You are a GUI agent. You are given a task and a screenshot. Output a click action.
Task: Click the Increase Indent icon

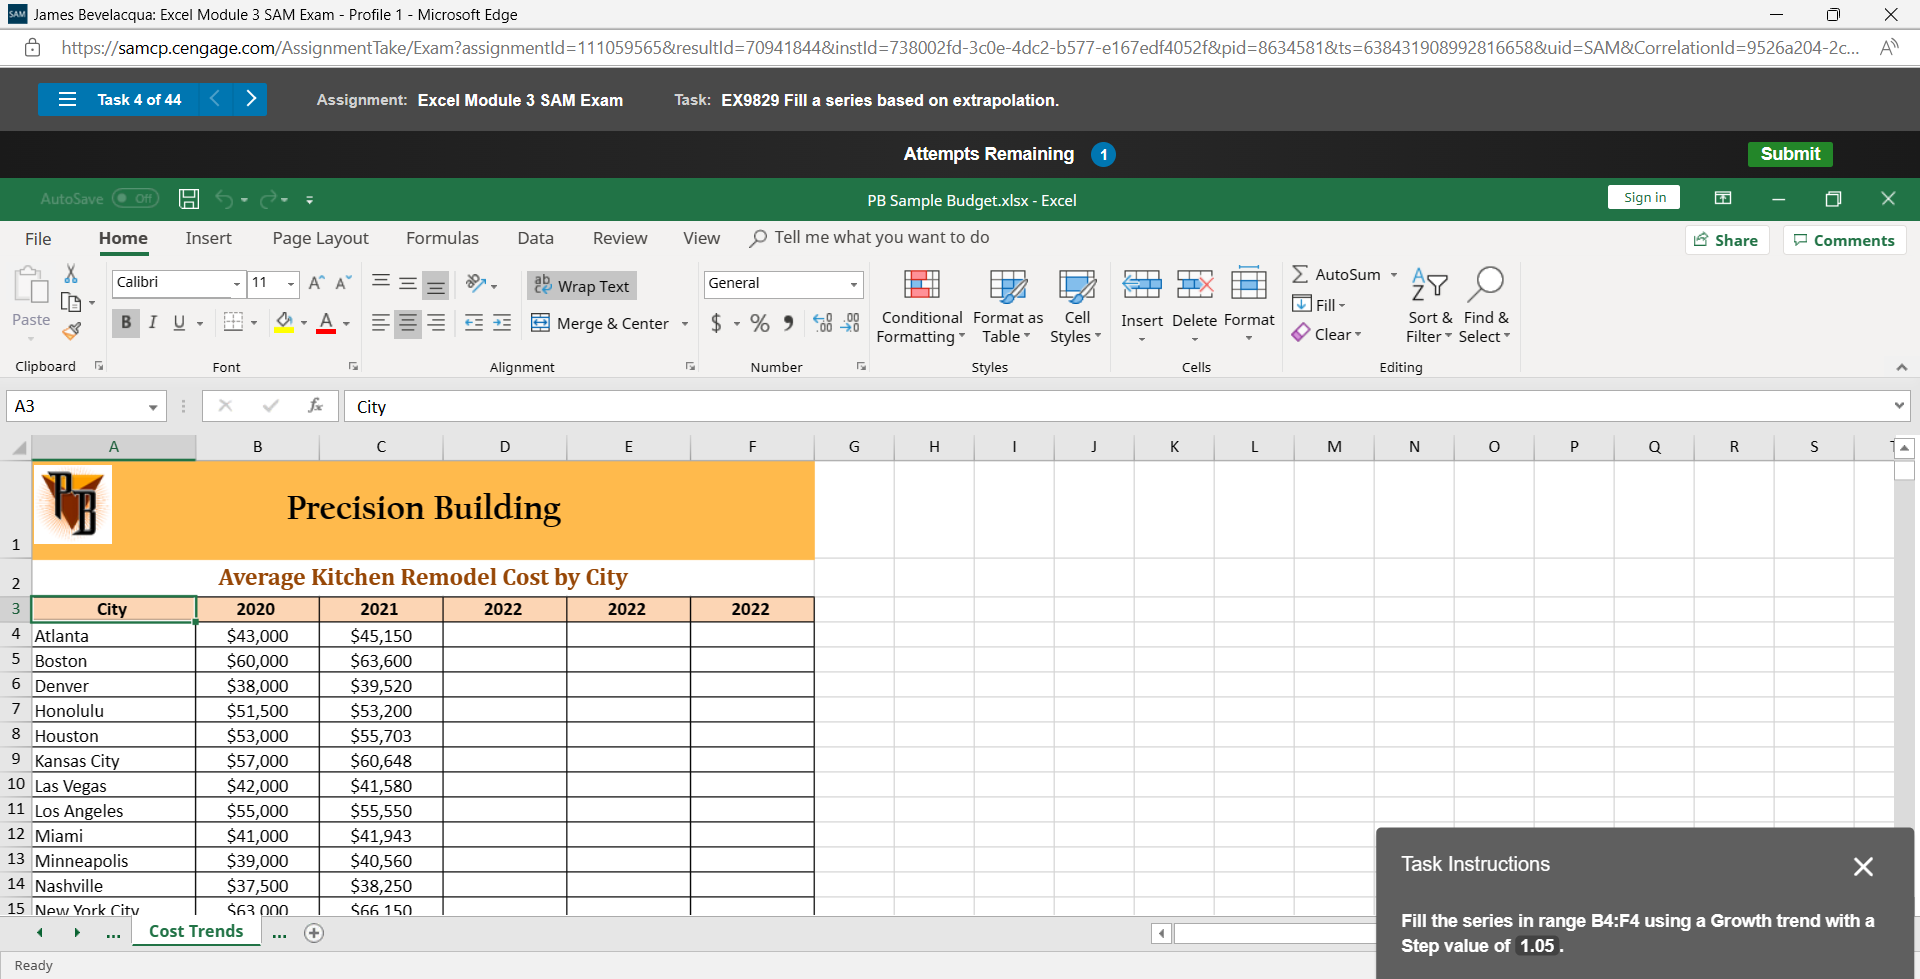[x=502, y=323]
